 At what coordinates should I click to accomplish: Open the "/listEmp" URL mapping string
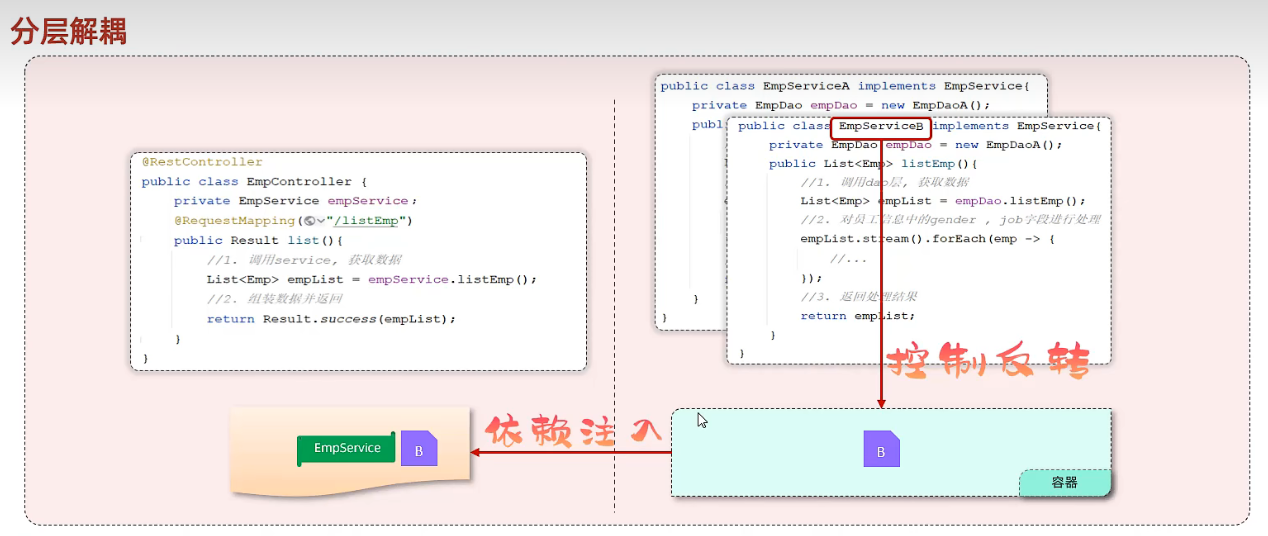pos(366,221)
